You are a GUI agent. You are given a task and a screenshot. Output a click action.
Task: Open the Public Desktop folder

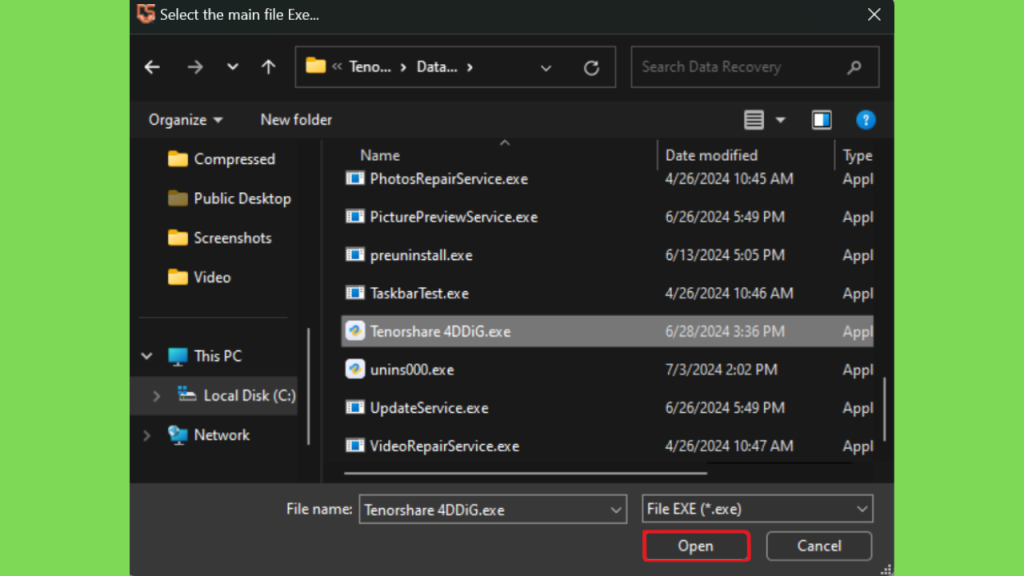click(x=229, y=199)
